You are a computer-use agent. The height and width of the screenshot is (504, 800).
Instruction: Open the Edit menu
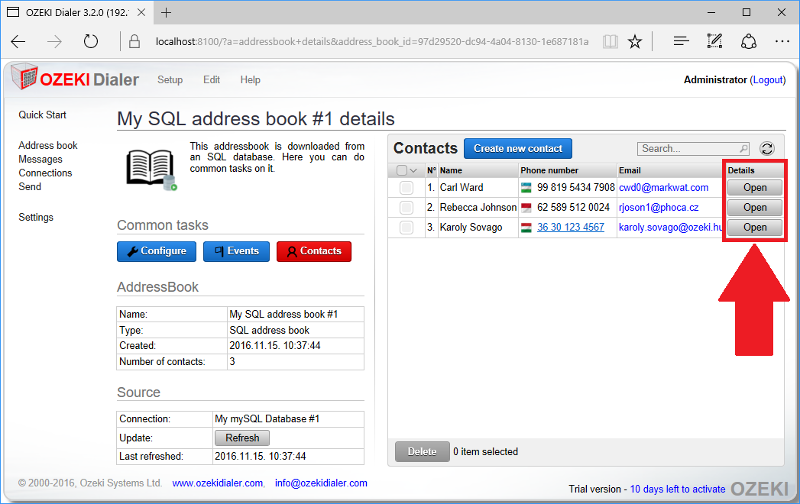(211, 80)
